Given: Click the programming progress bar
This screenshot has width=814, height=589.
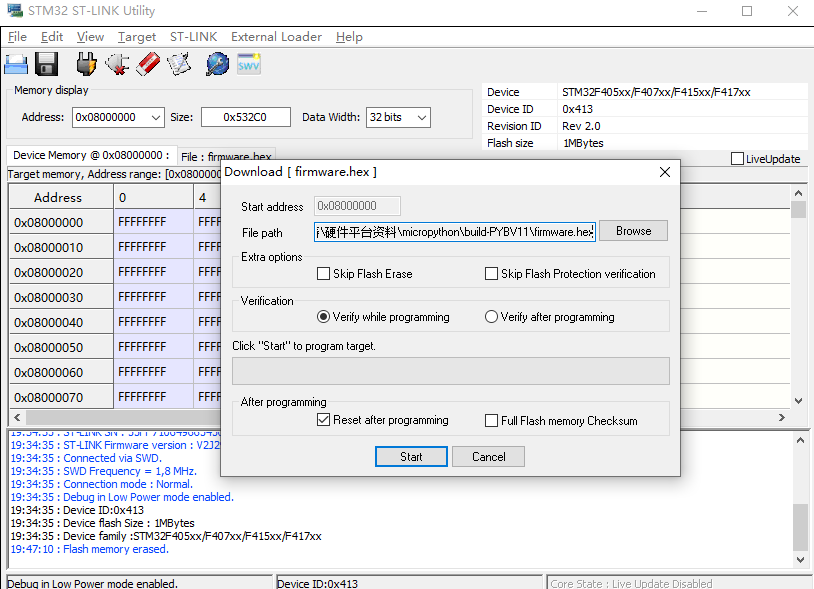Looking at the screenshot, I should pyautogui.click(x=451, y=371).
